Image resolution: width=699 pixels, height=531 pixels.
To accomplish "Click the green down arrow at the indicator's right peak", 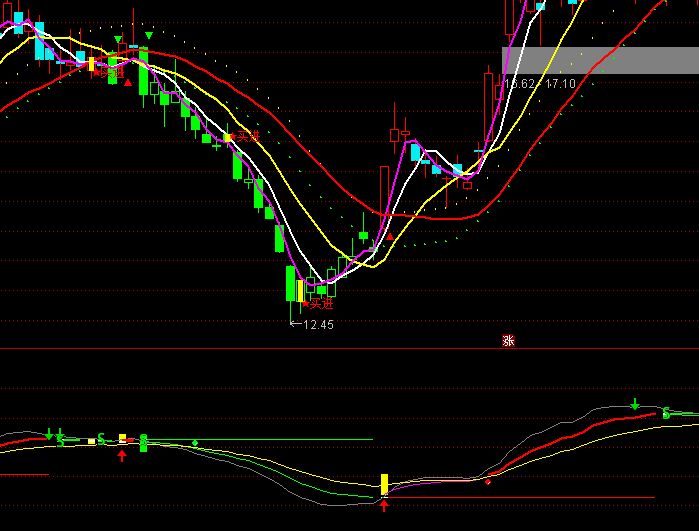I will (634, 404).
